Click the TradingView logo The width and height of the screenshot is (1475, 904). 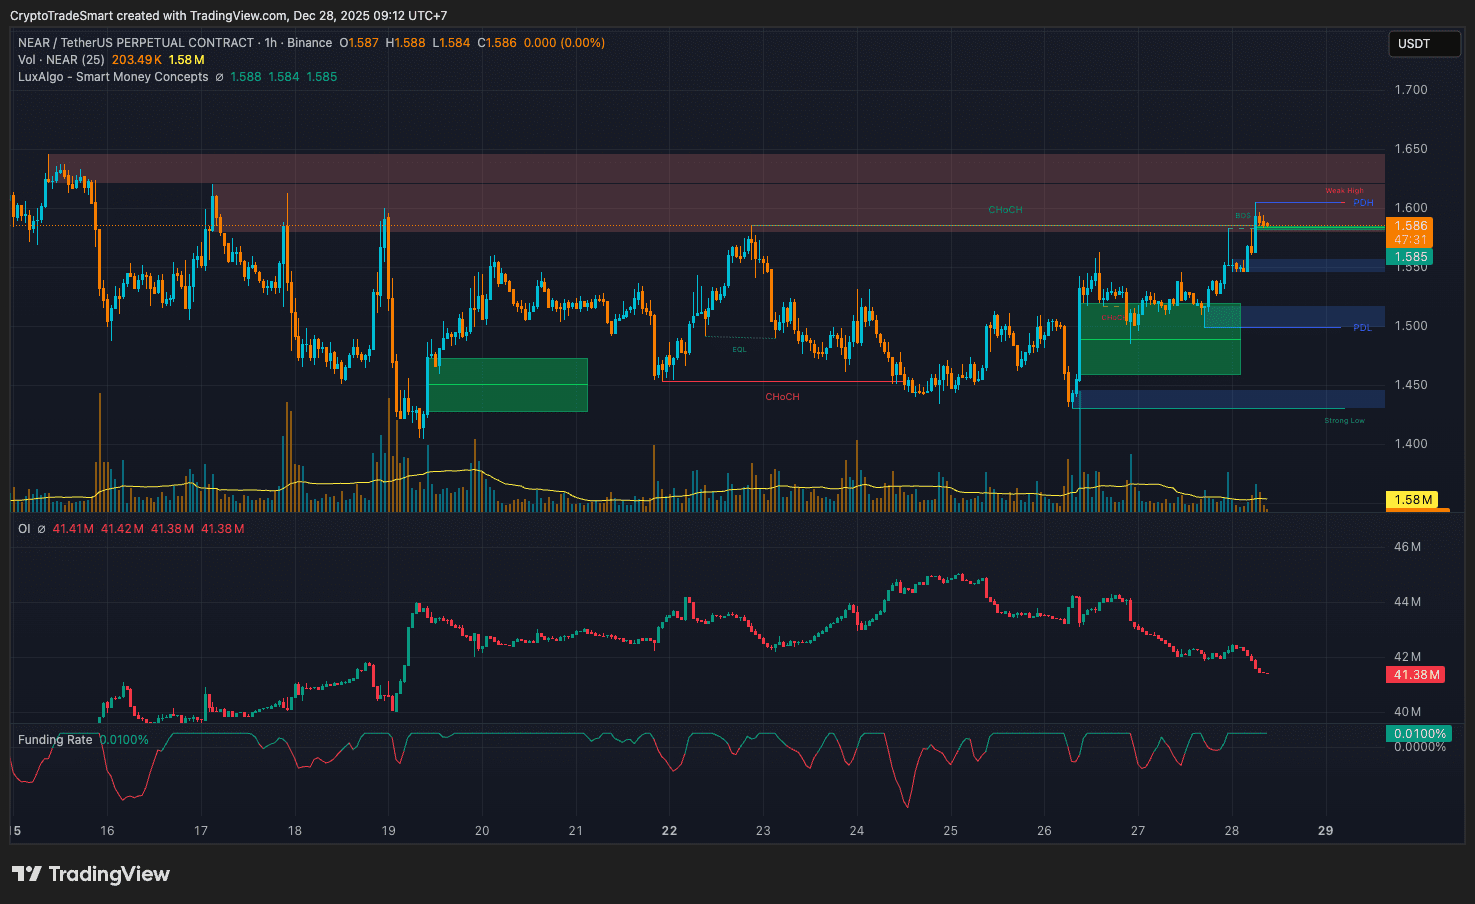tap(91, 874)
